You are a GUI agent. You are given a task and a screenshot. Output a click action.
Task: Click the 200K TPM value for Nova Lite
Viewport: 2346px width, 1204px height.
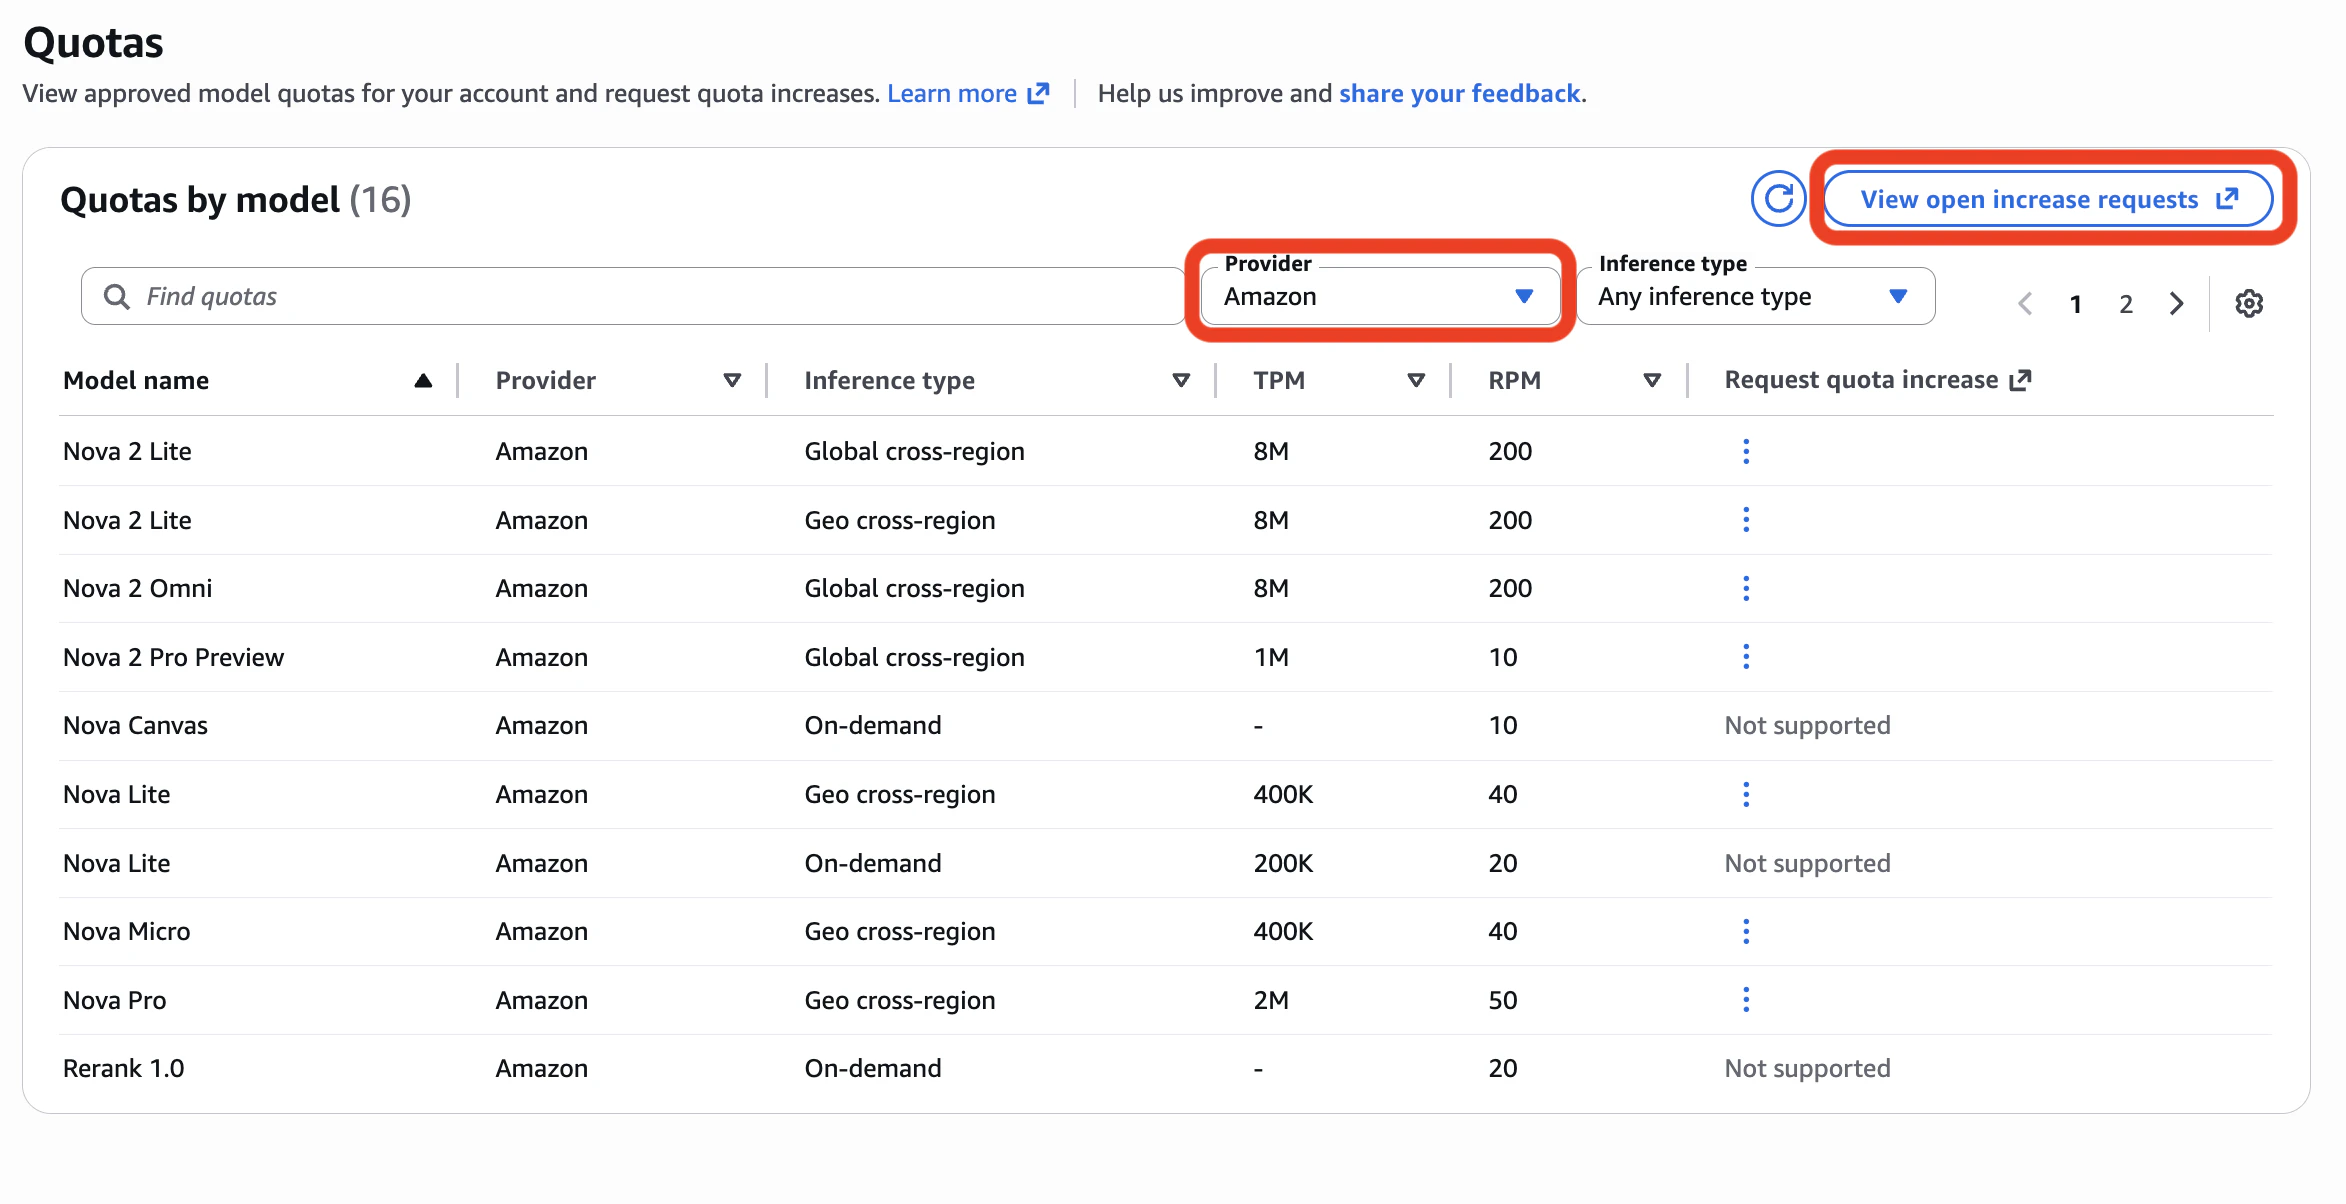pyautogui.click(x=1283, y=863)
